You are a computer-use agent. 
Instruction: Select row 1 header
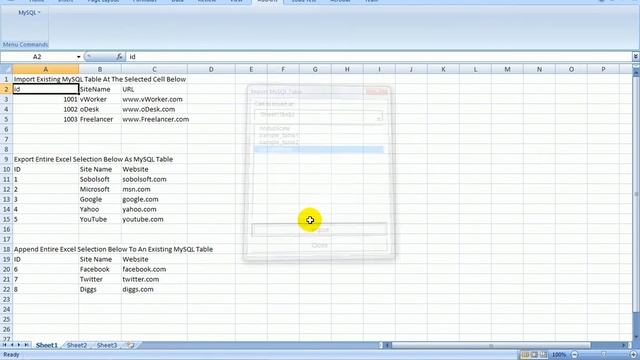[x=6, y=79]
